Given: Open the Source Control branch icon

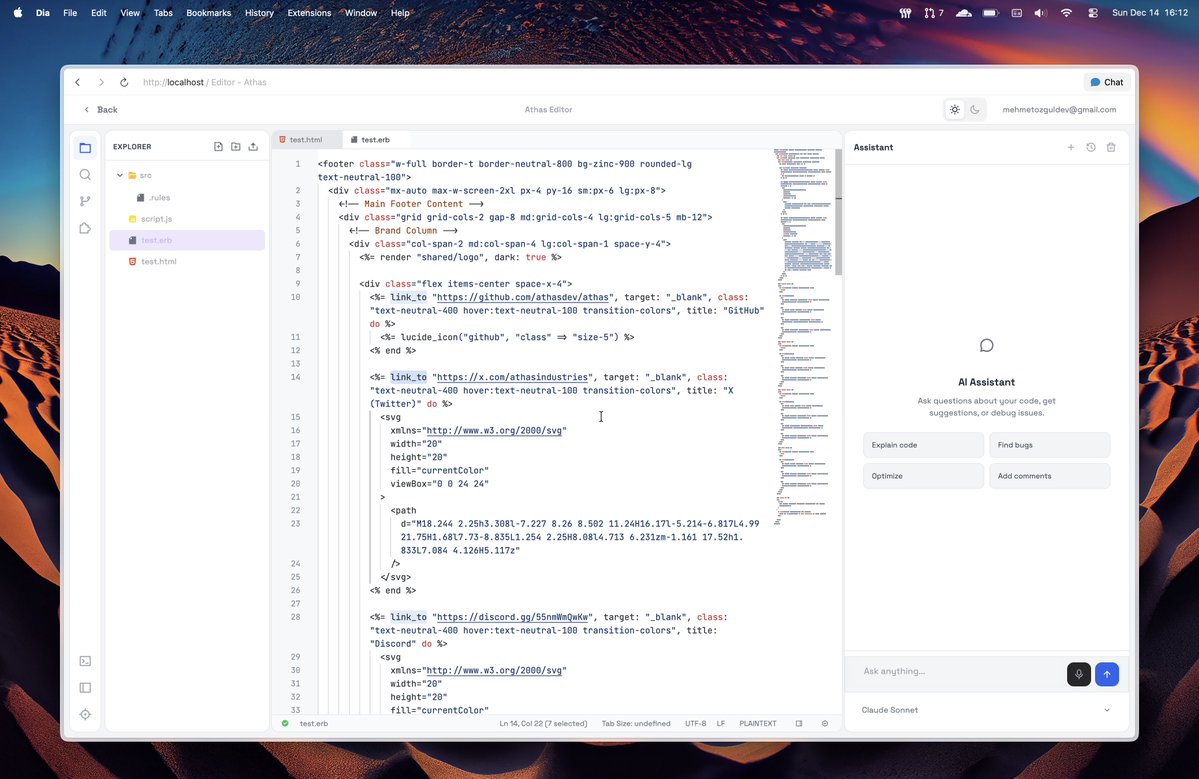Looking at the screenshot, I should click(85, 201).
